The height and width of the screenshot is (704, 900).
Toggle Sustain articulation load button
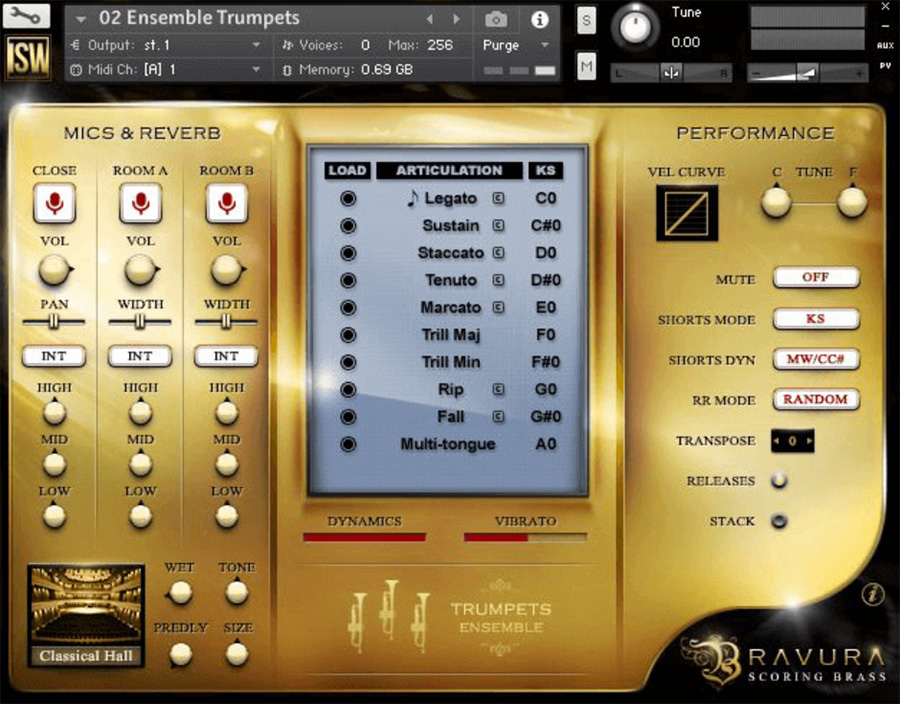point(348,225)
